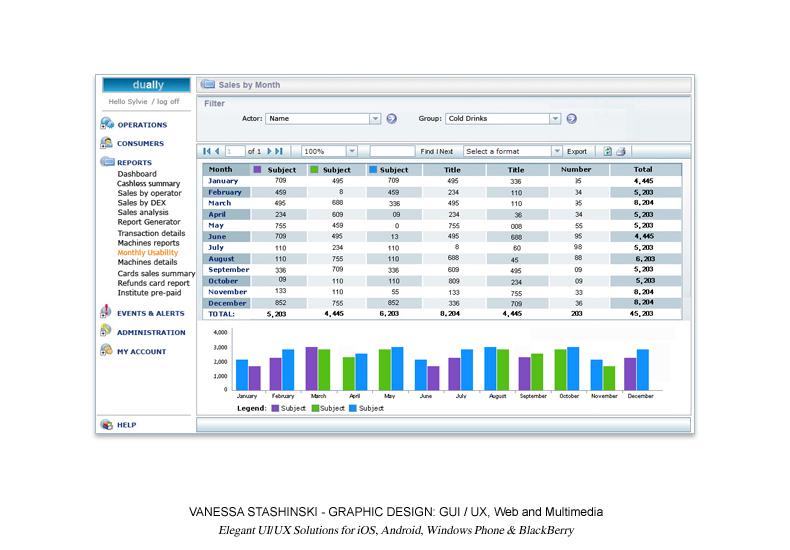Click the purple Subject column swatch
790x550 pixels.
tap(257, 169)
